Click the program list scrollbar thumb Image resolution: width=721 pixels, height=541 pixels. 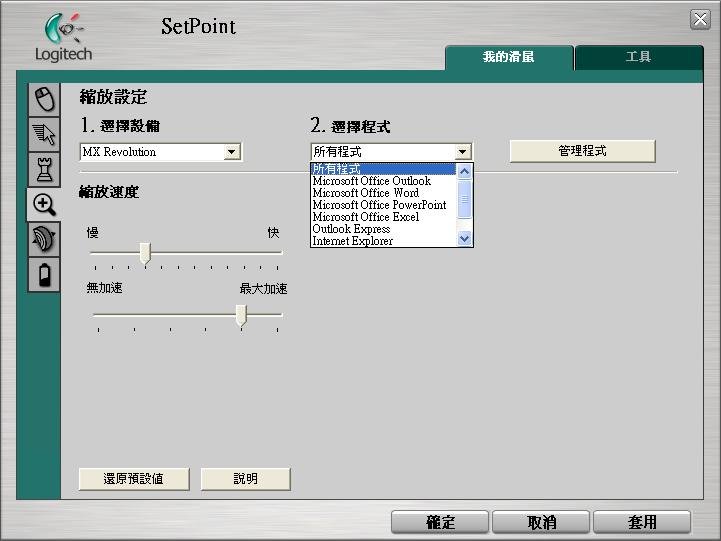464,199
